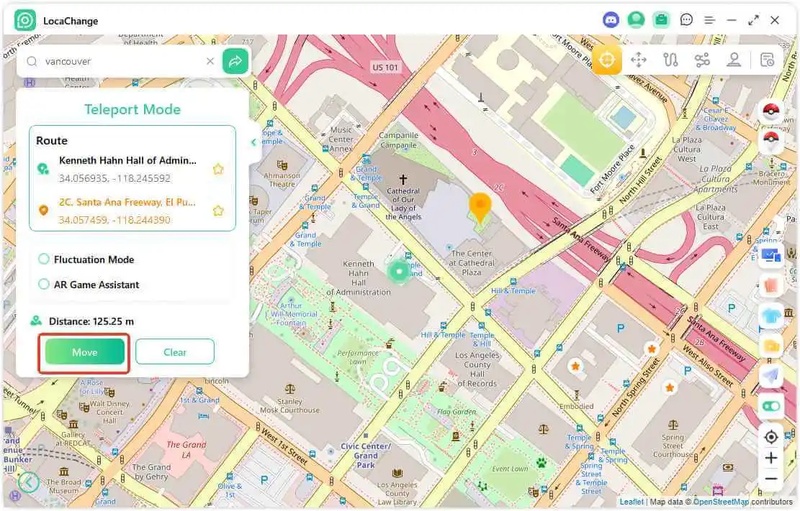800x511 pixels.
Task: Open the Leaflet attribution link
Action: pyautogui.click(x=631, y=502)
